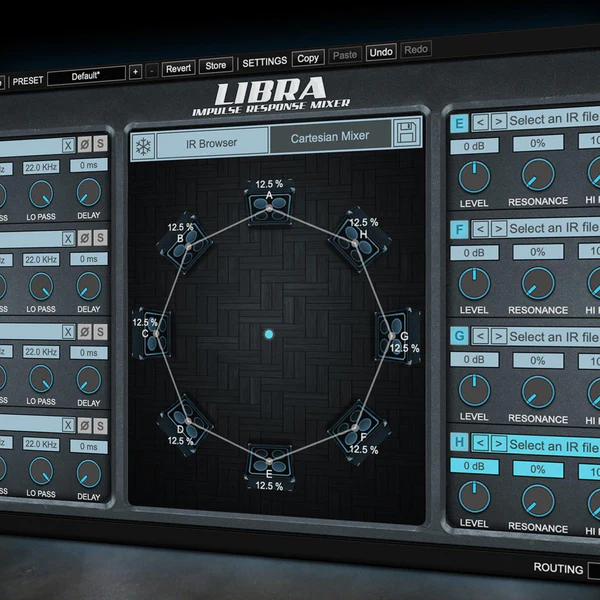Select speaker cabinet B in the mixer
The width and height of the screenshot is (600, 600).
pos(184,243)
